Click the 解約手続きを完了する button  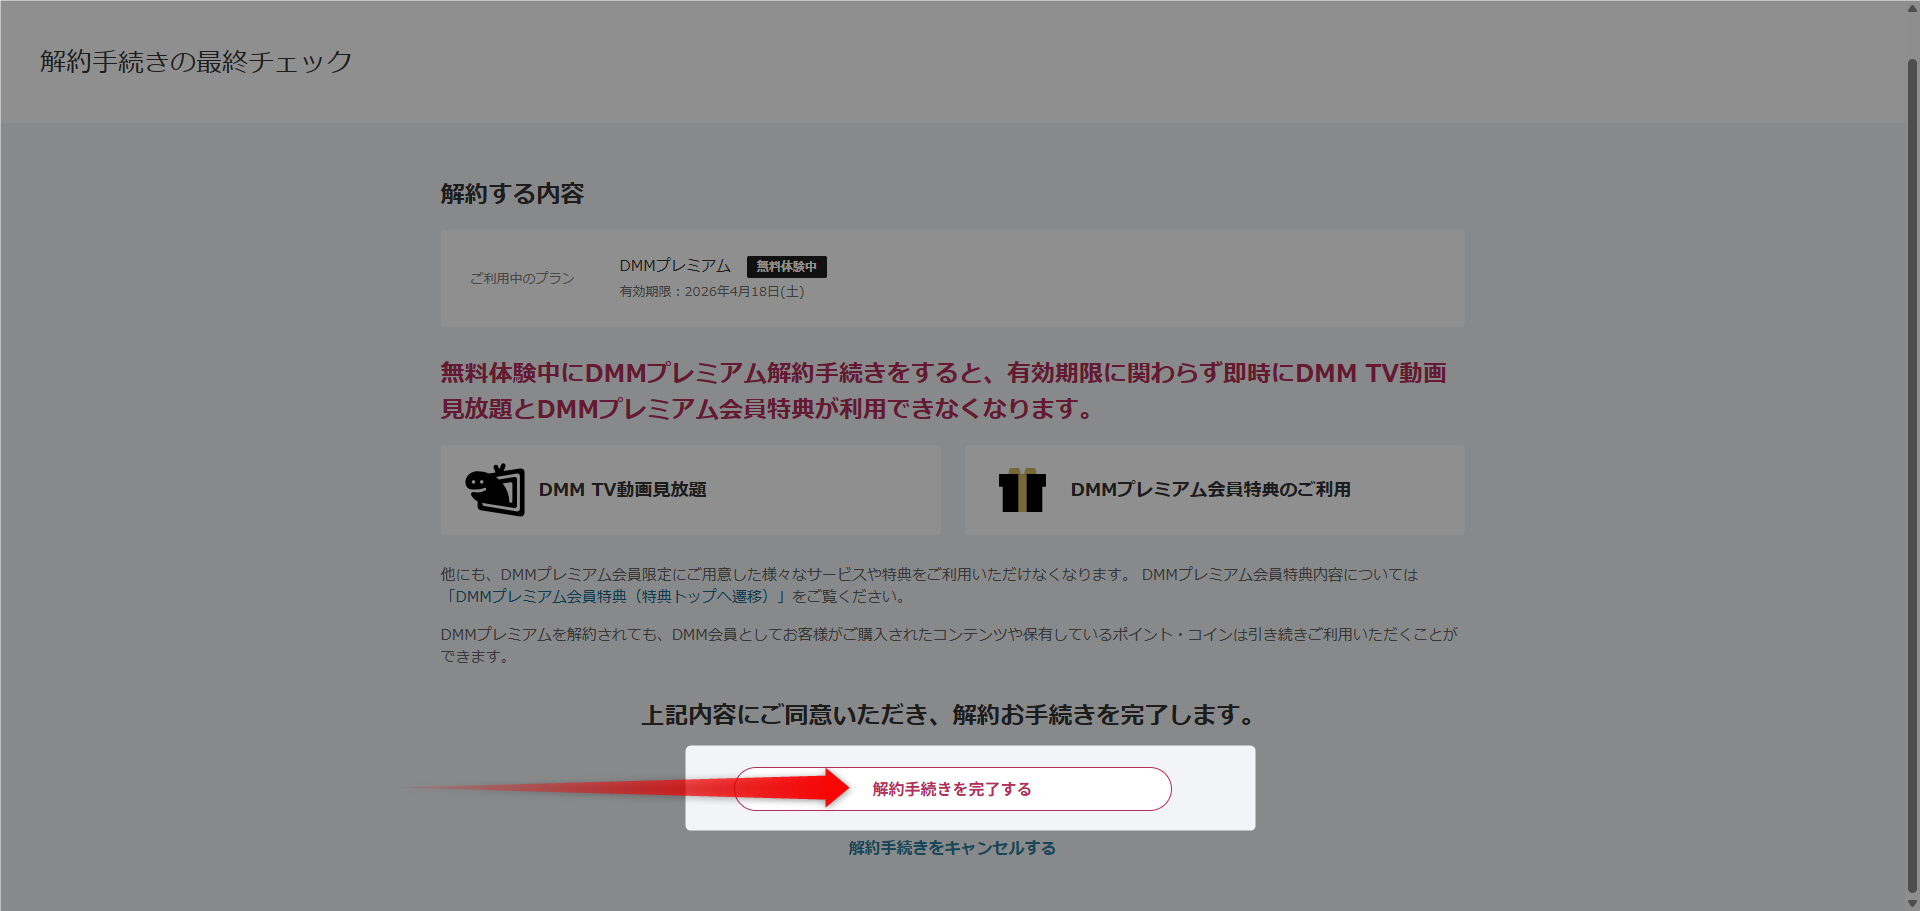click(x=952, y=789)
